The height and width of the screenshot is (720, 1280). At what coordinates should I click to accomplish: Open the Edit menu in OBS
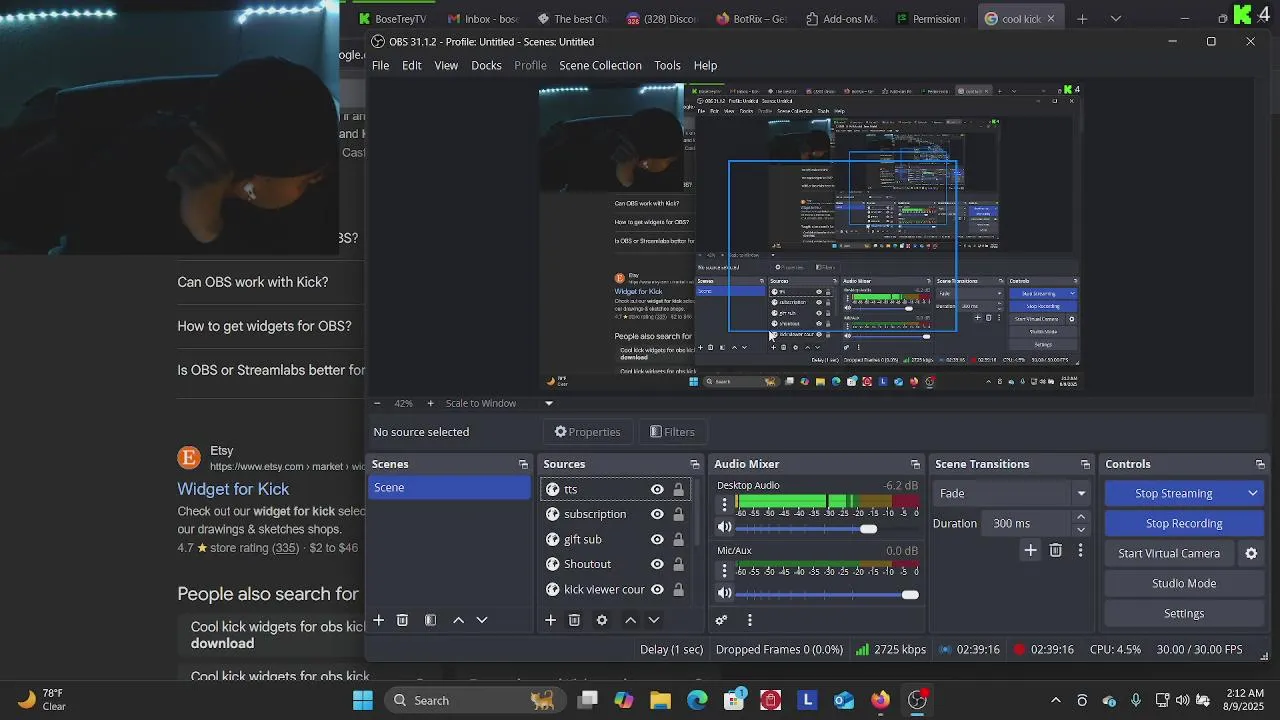(x=412, y=65)
